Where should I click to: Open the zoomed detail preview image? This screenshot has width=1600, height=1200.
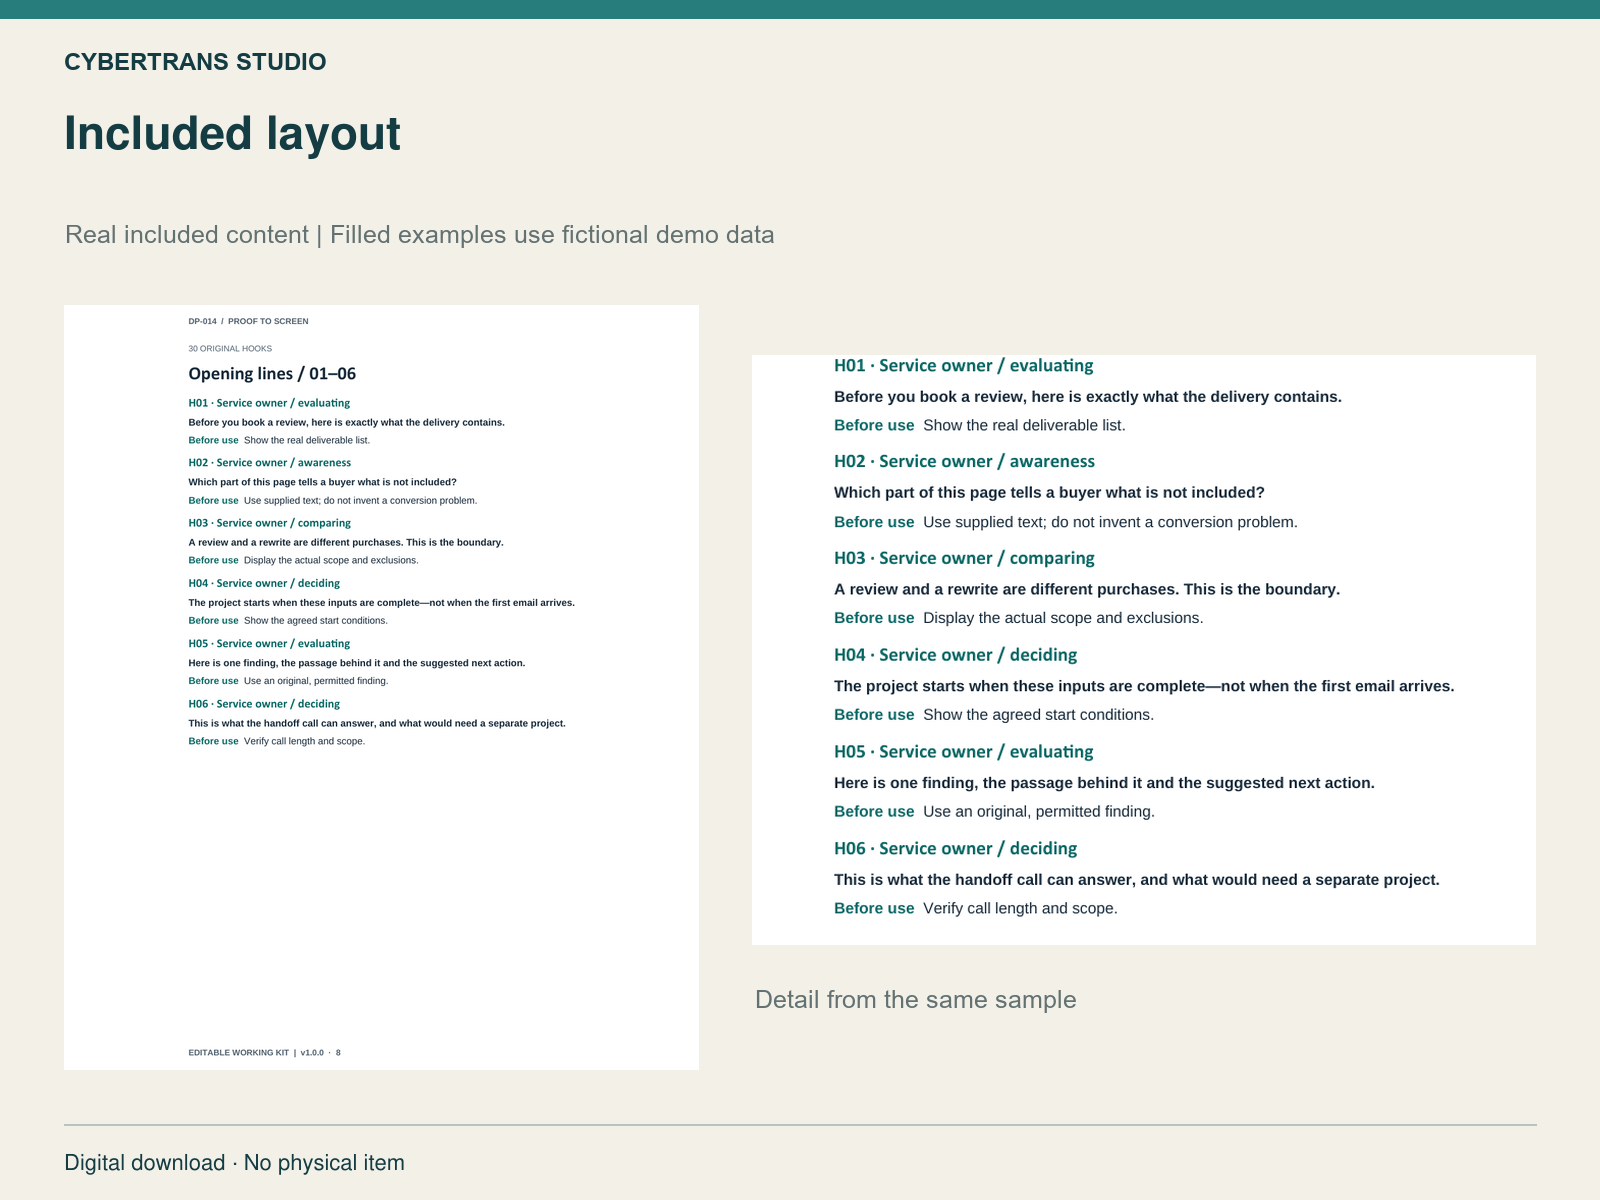pyautogui.click(x=1144, y=650)
